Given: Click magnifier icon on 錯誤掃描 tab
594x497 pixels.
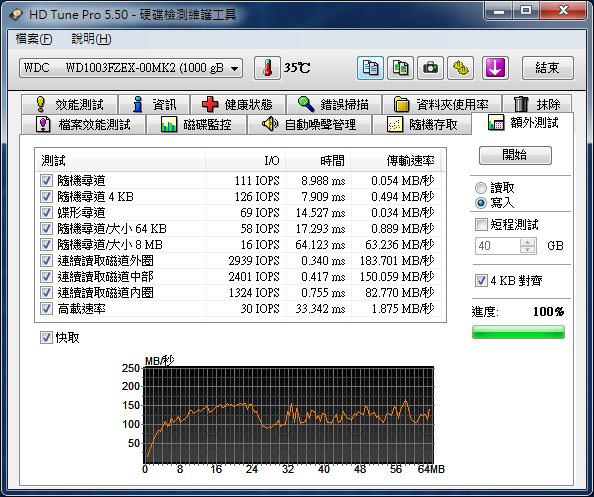Looking at the screenshot, I should click(306, 104).
